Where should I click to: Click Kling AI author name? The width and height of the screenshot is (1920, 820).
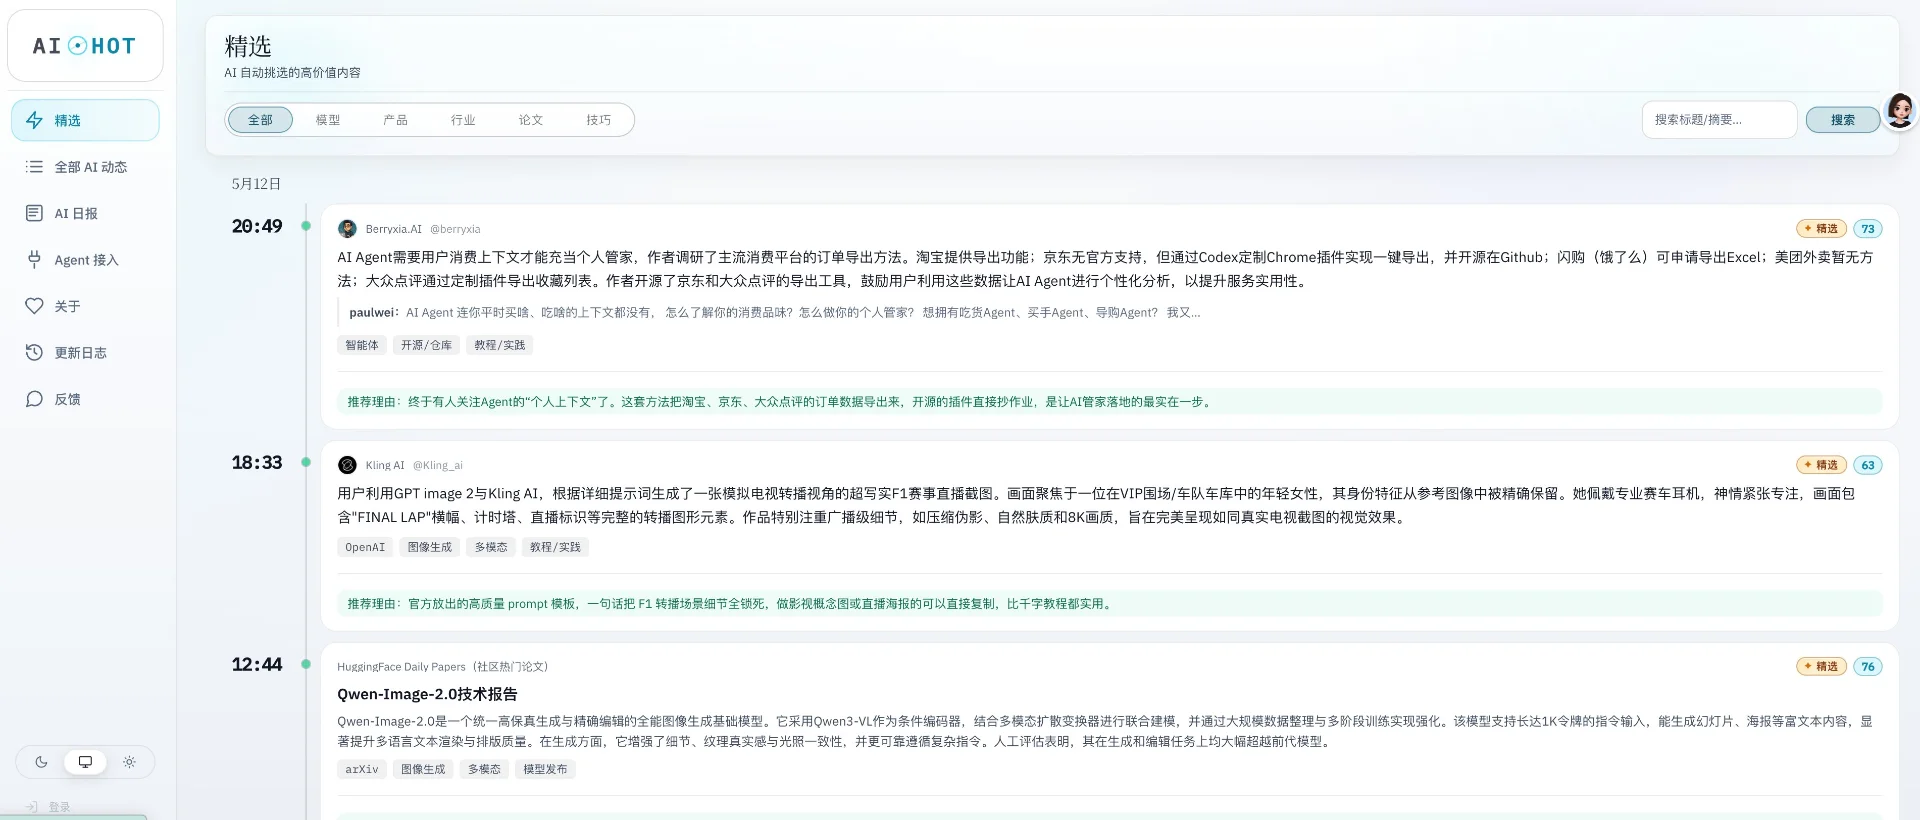385,465
